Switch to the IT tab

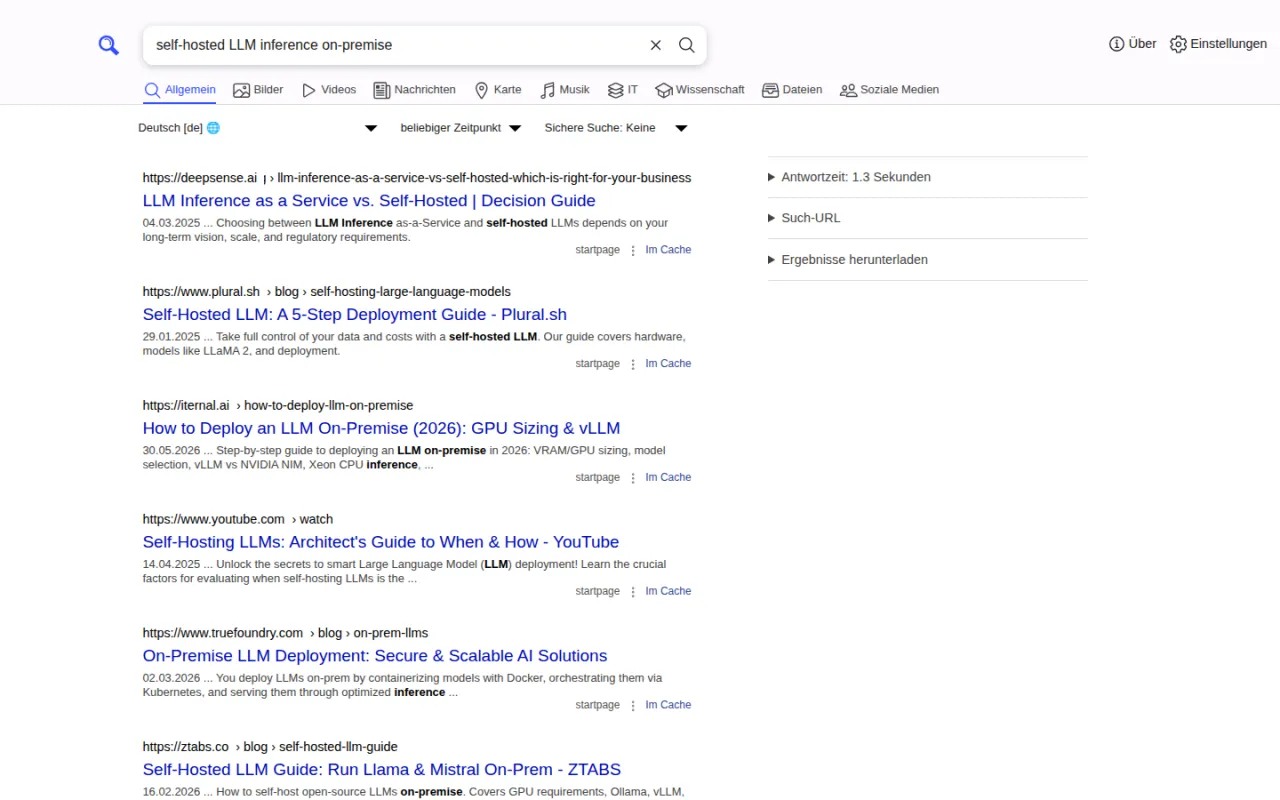click(623, 90)
